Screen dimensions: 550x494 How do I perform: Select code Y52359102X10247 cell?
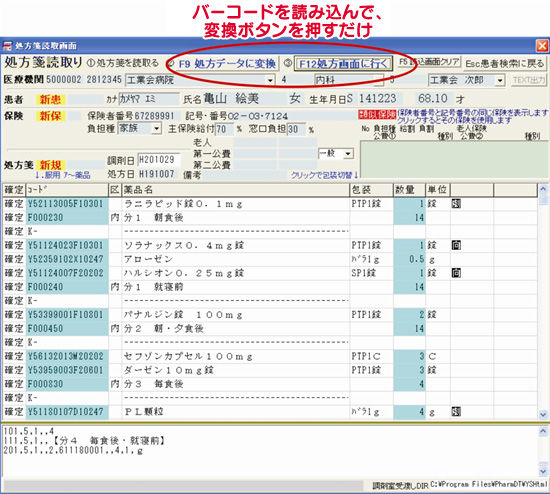(x=67, y=259)
